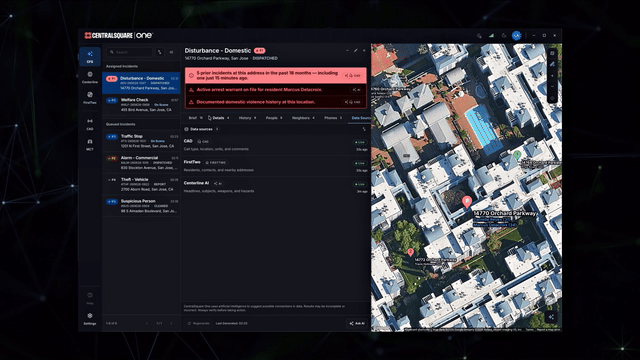Go to next incident list page
Viewport: 640px width, 360px height.
(x=171, y=323)
